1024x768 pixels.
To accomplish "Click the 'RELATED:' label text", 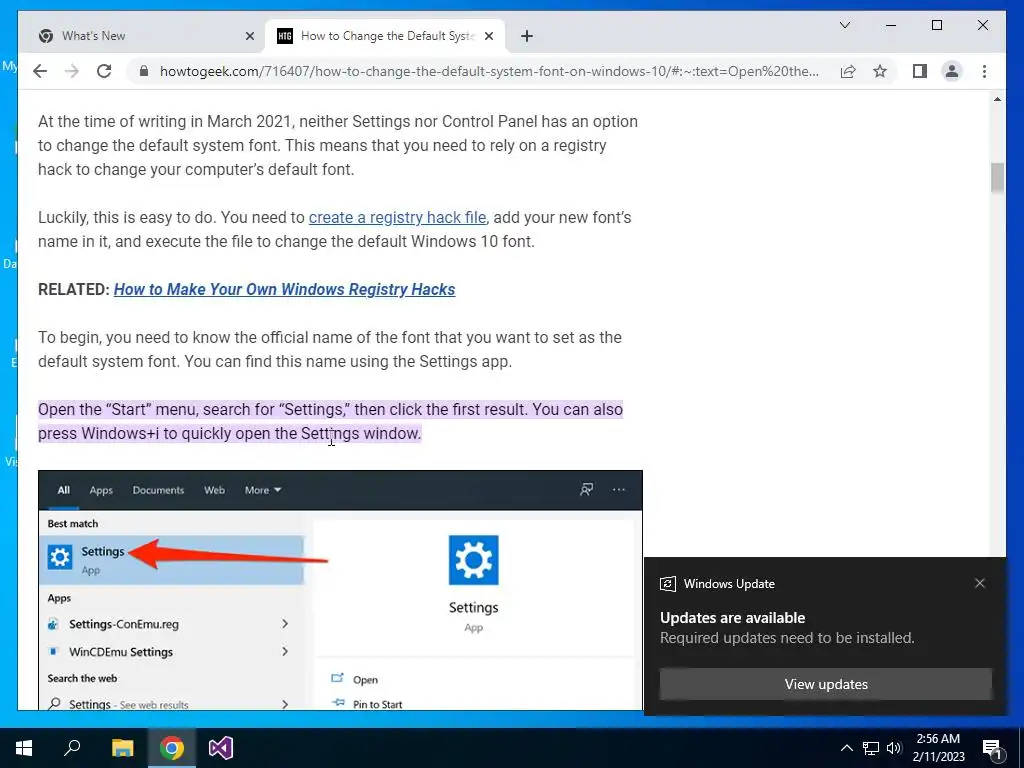I will tap(74, 289).
